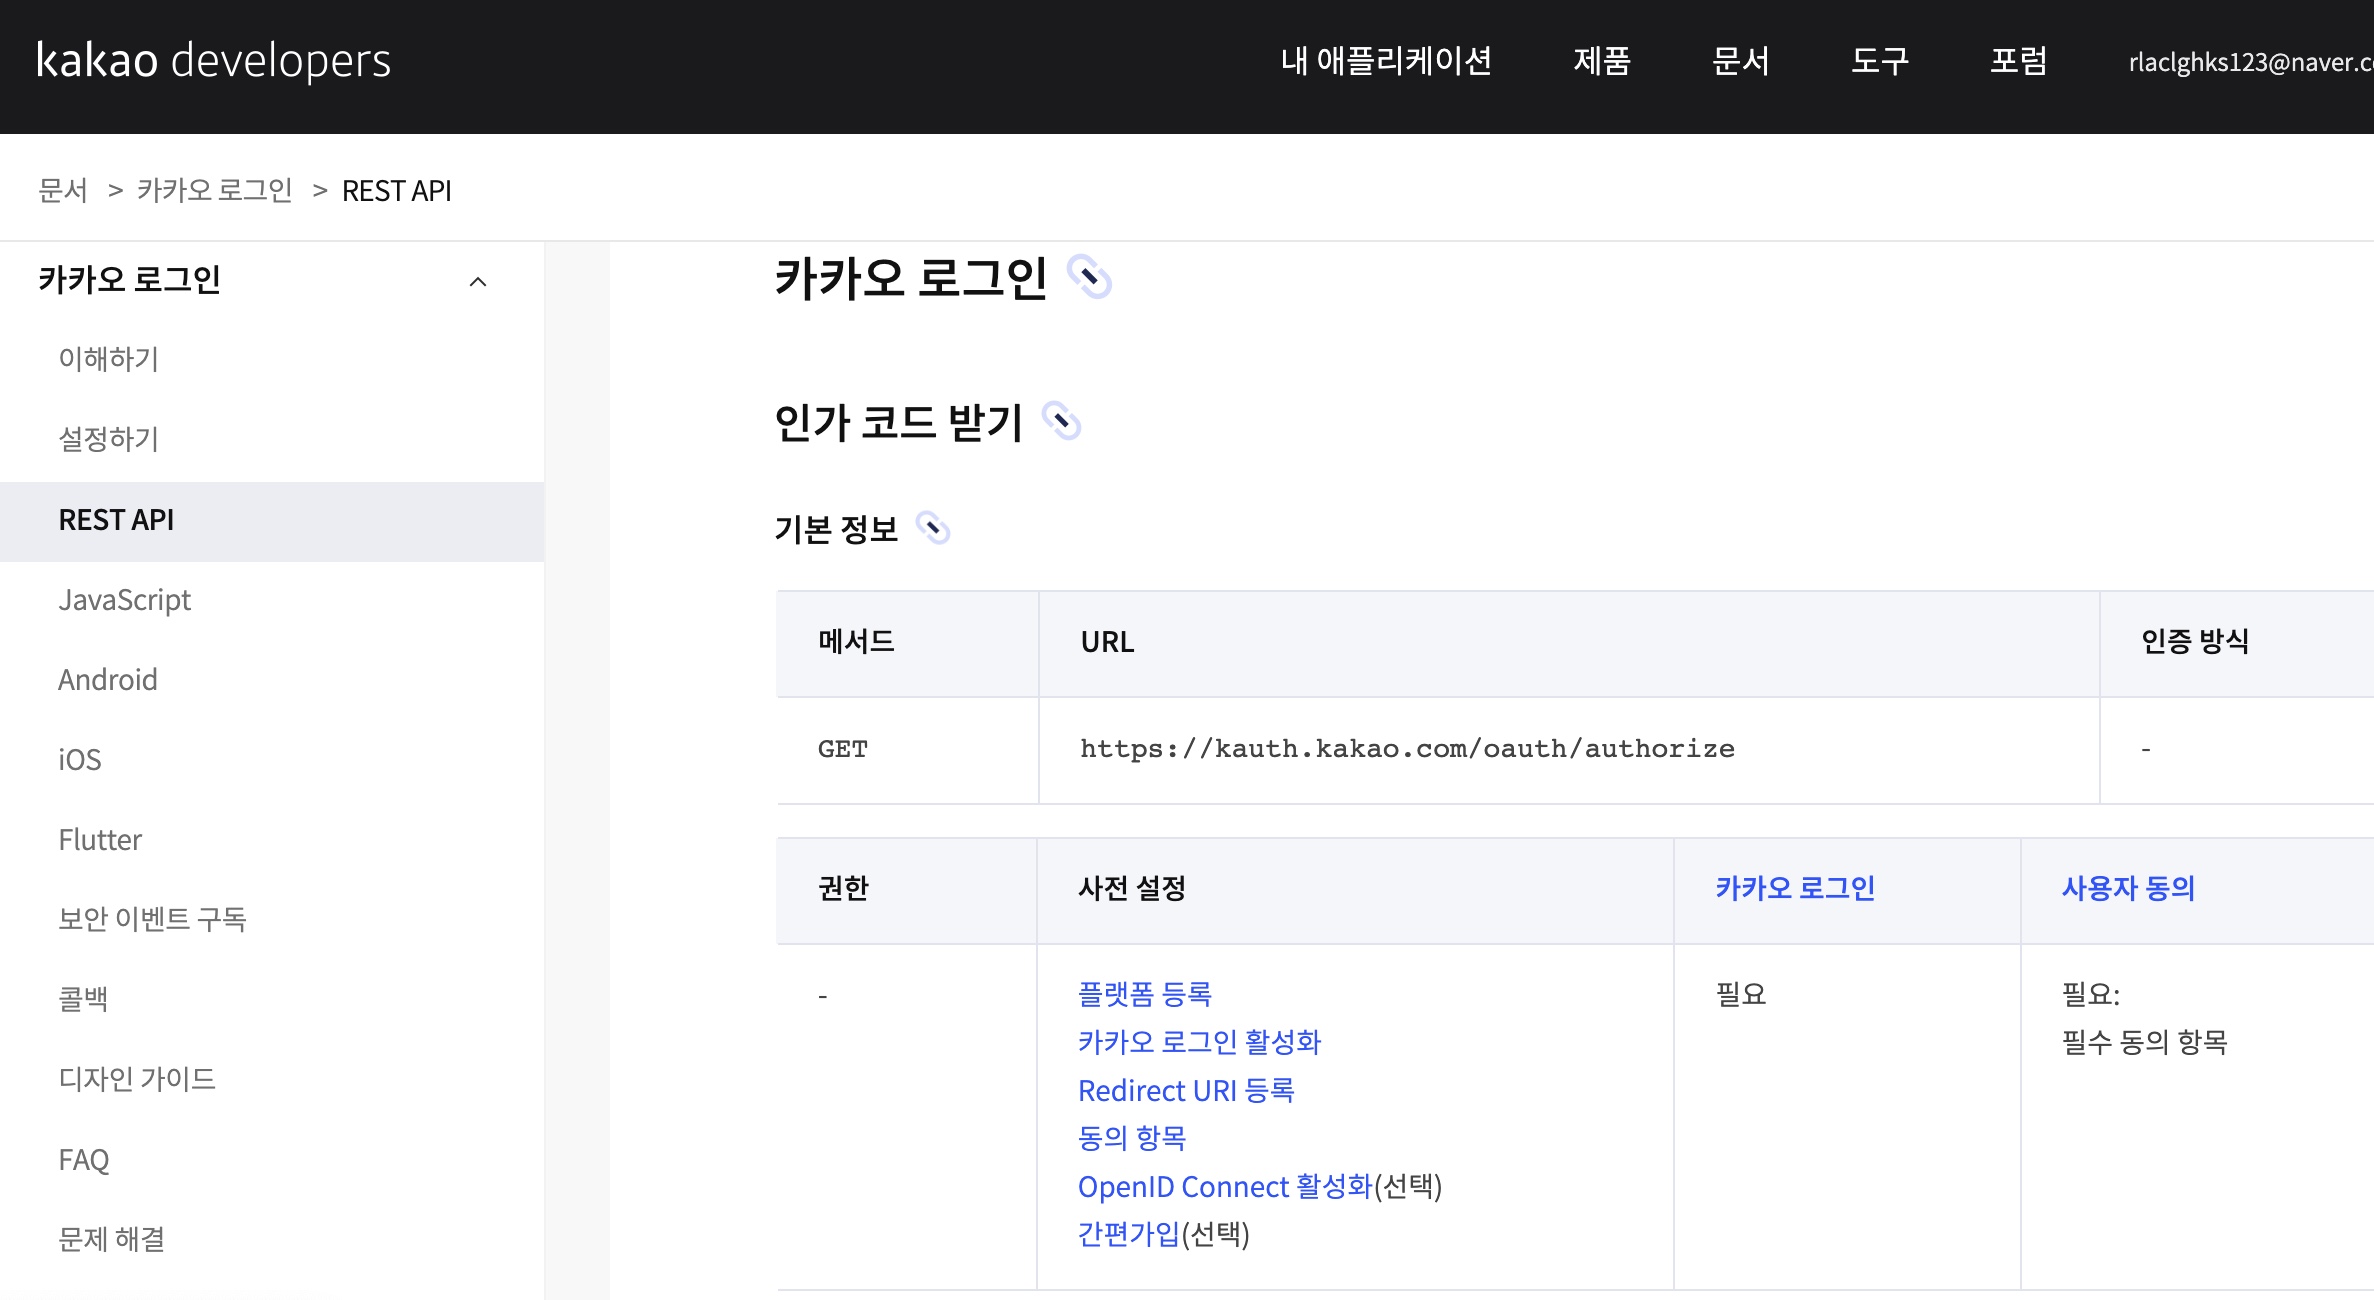Collapse the 카카오 로그인 sidebar section
2374x1300 pixels.
tap(478, 282)
